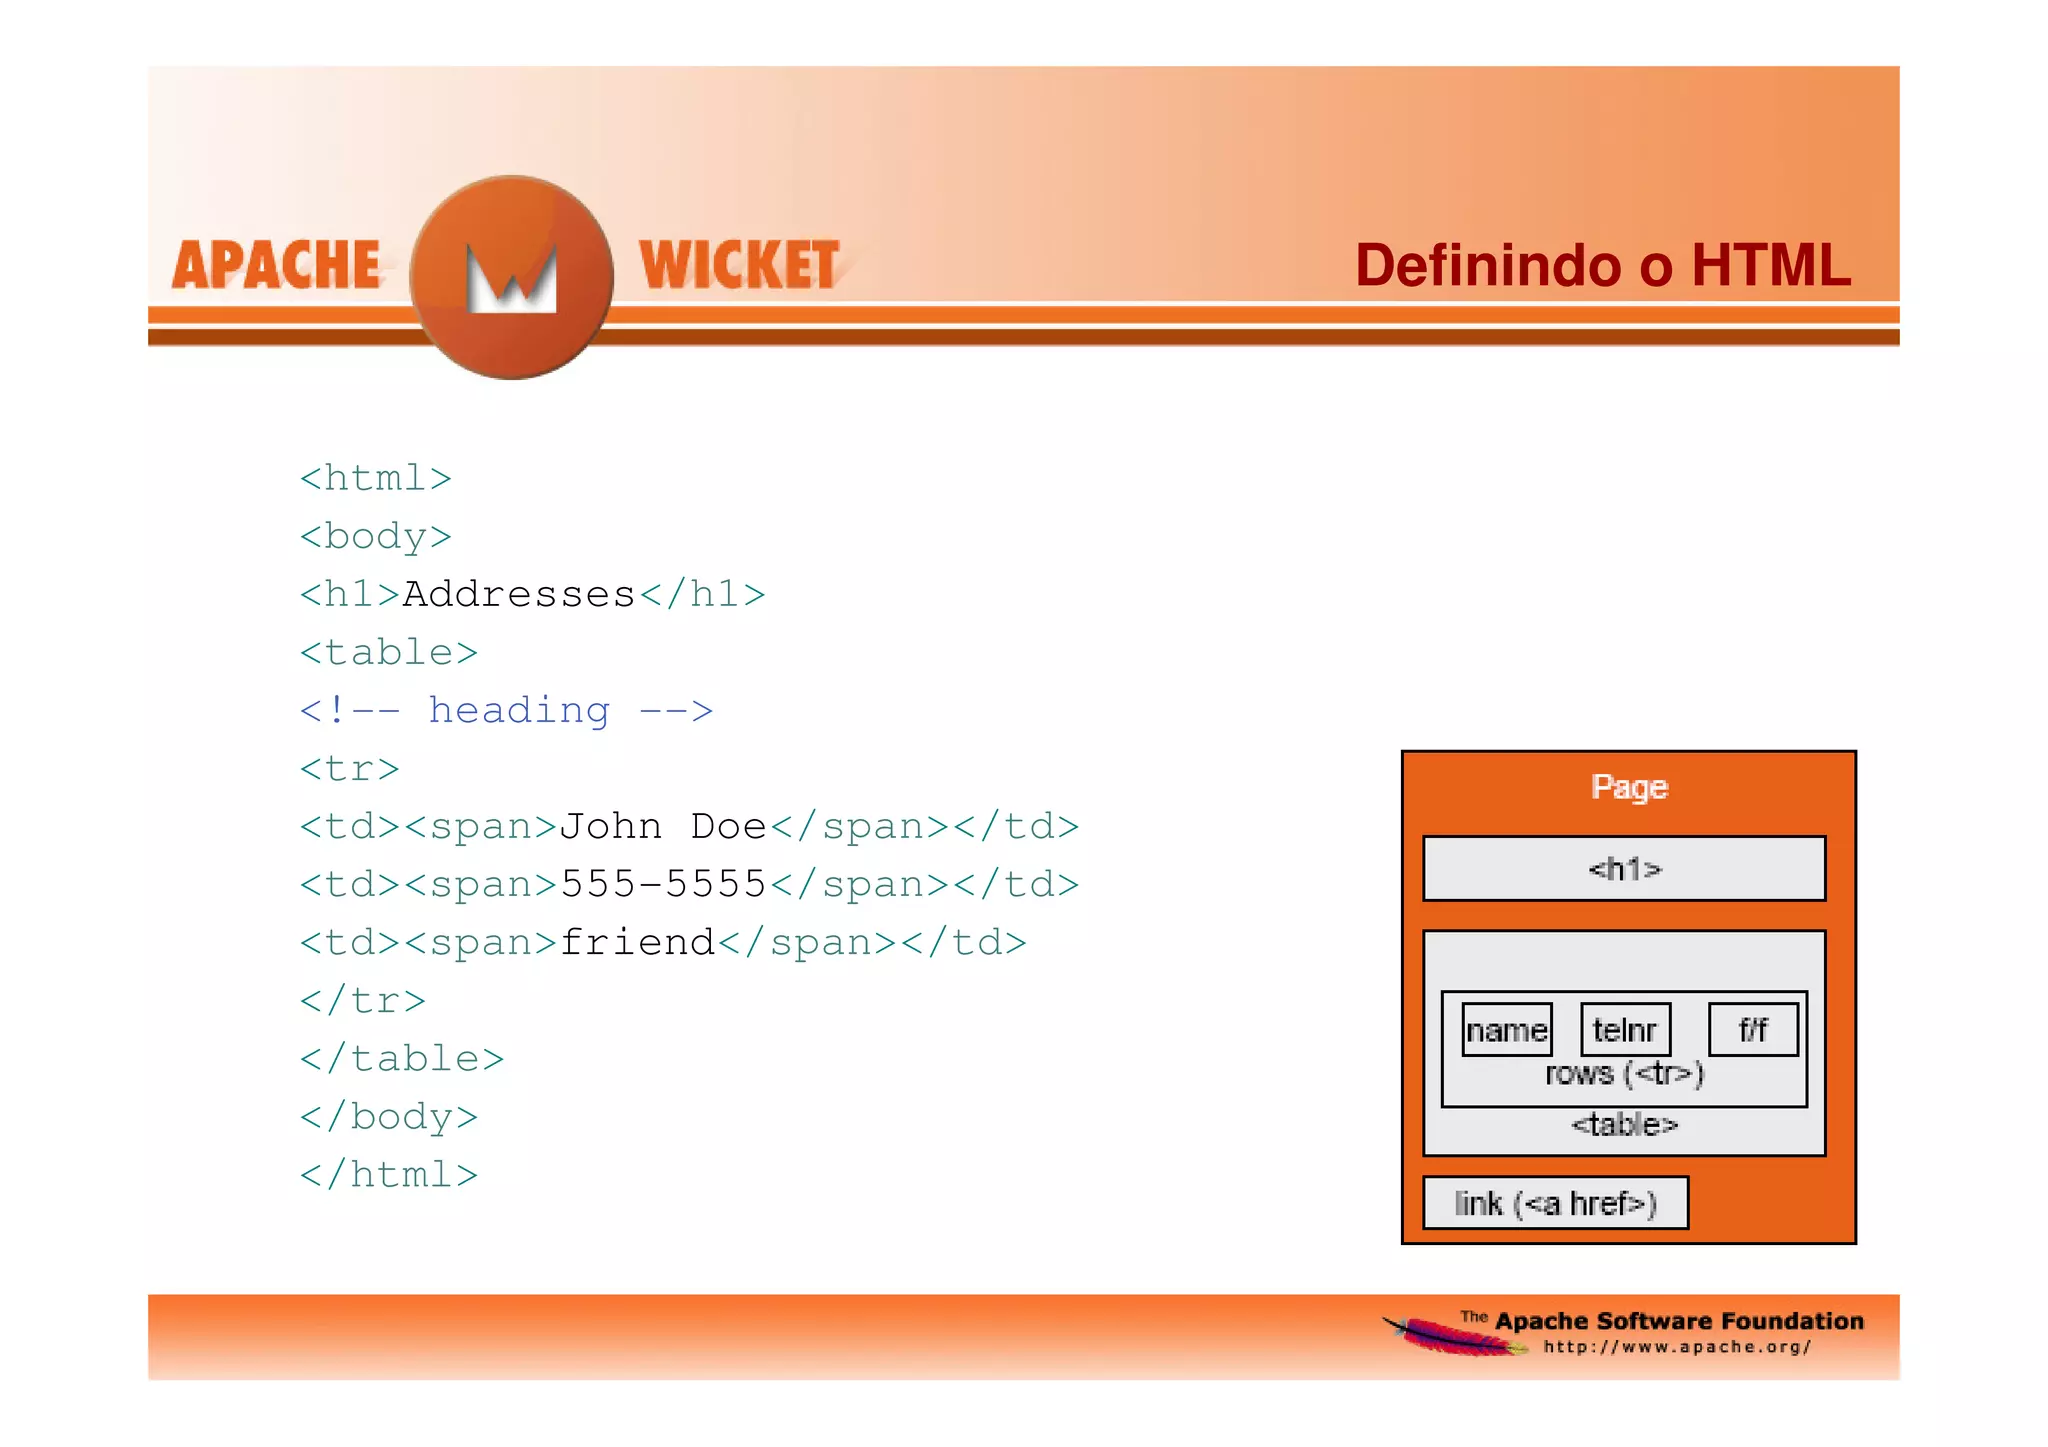Click the <h1>Addresses</h1> code line

pyautogui.click(x=533, y=594)
